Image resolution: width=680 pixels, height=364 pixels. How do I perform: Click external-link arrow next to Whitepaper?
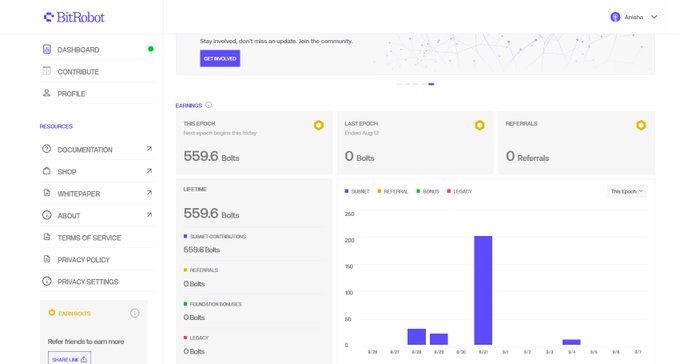[x=149, y=193]
